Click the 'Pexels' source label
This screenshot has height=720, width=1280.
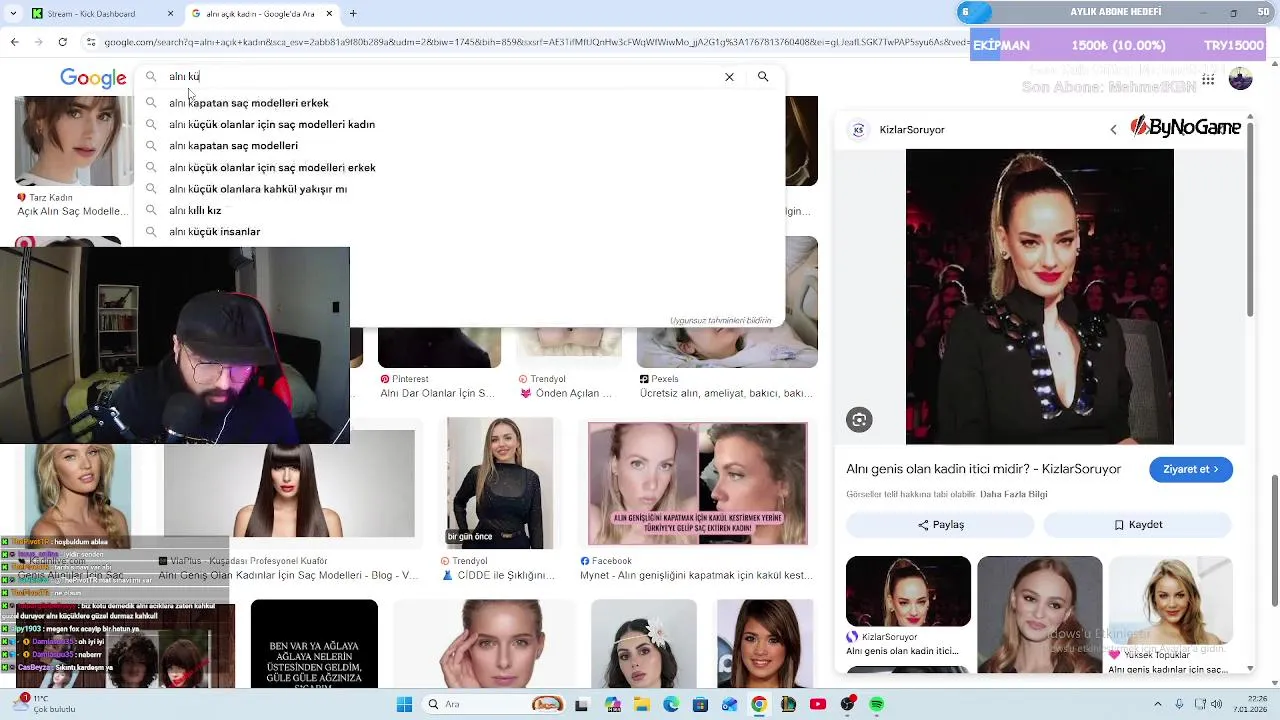coord(665,379)
